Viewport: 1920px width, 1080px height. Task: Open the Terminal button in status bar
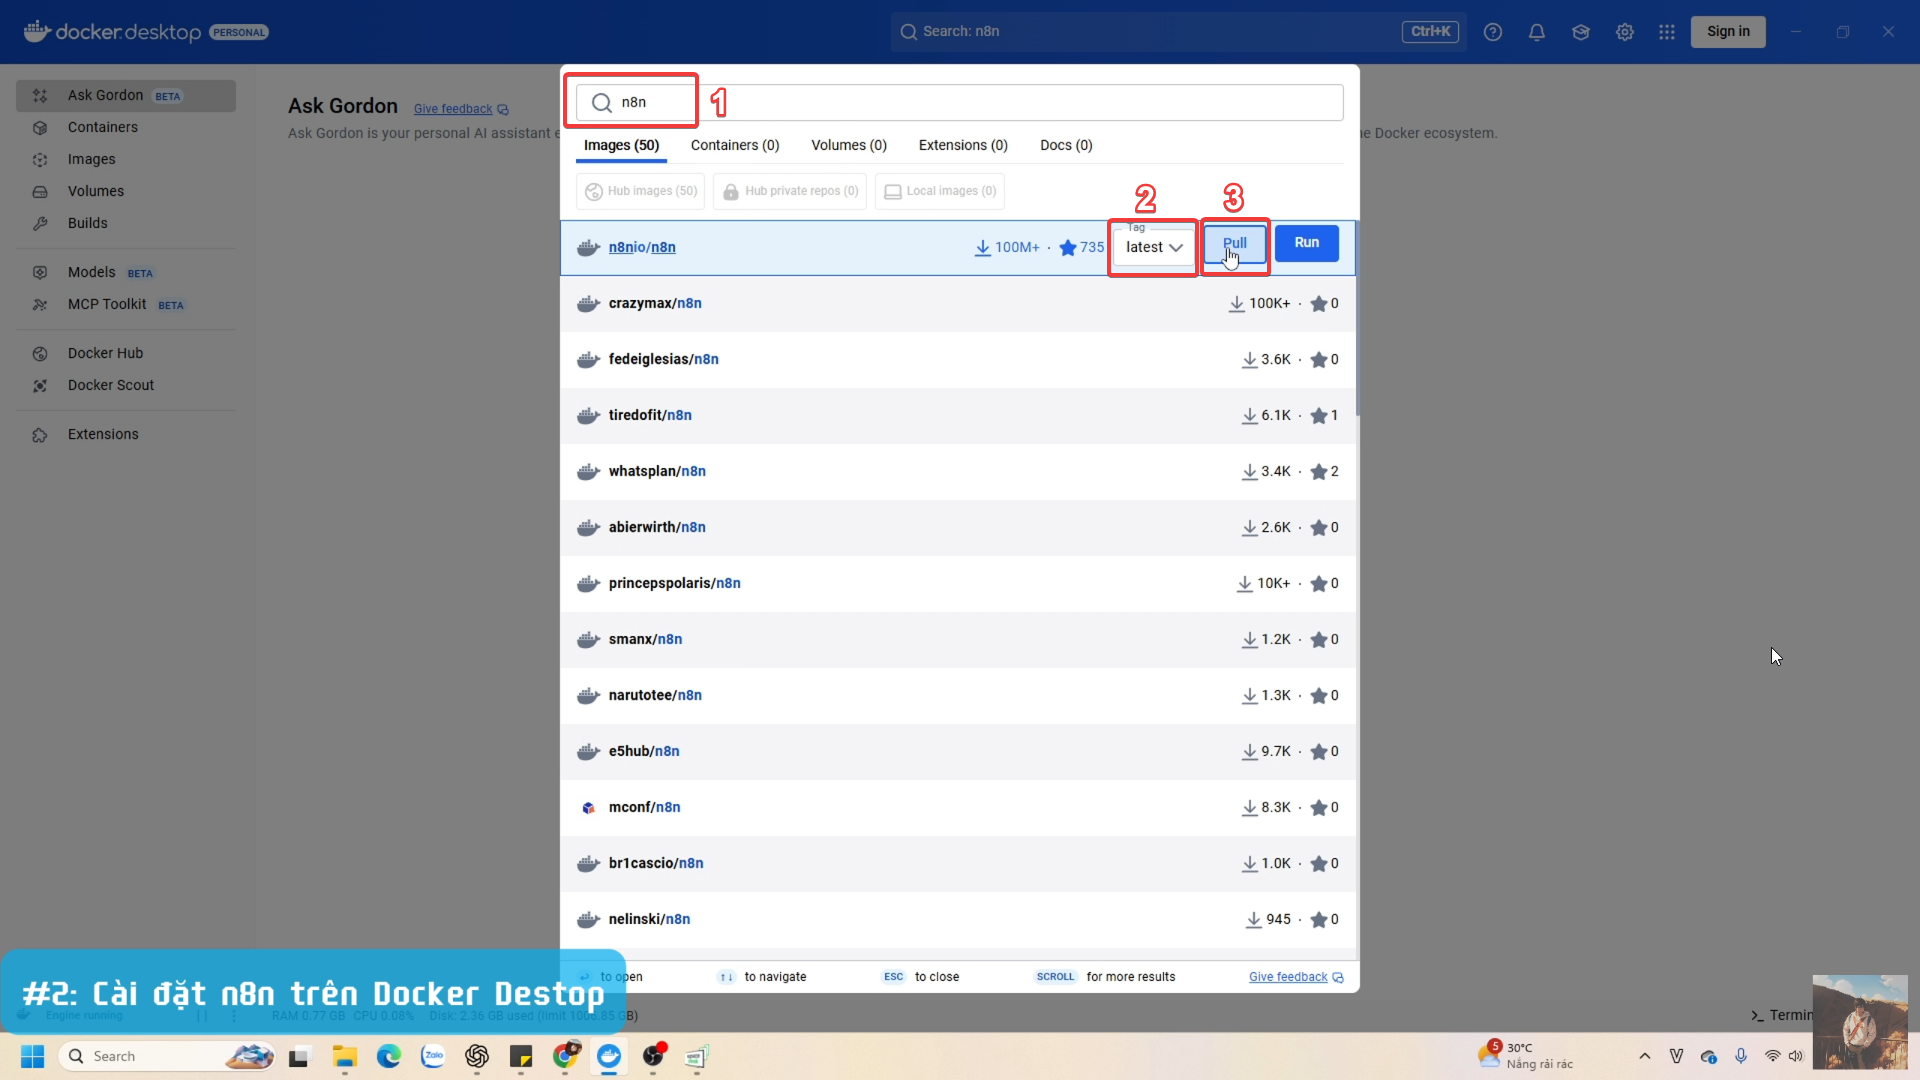1782,1015
